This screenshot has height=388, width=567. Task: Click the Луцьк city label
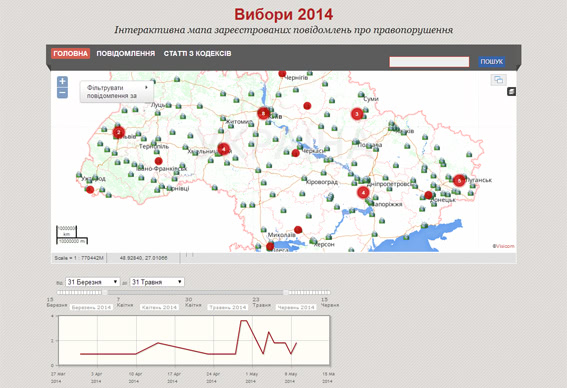click(158, 105)
